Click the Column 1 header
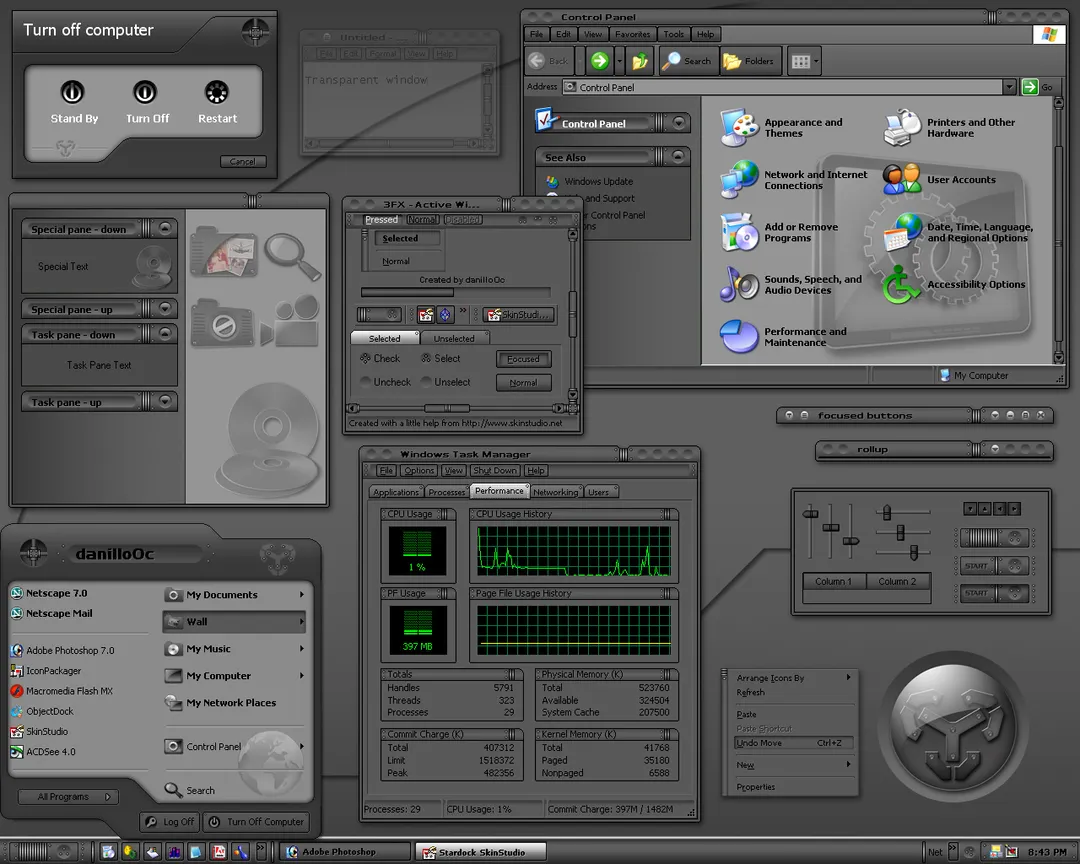This screenshot has width=1080, height=864. (x=834, y=582)
